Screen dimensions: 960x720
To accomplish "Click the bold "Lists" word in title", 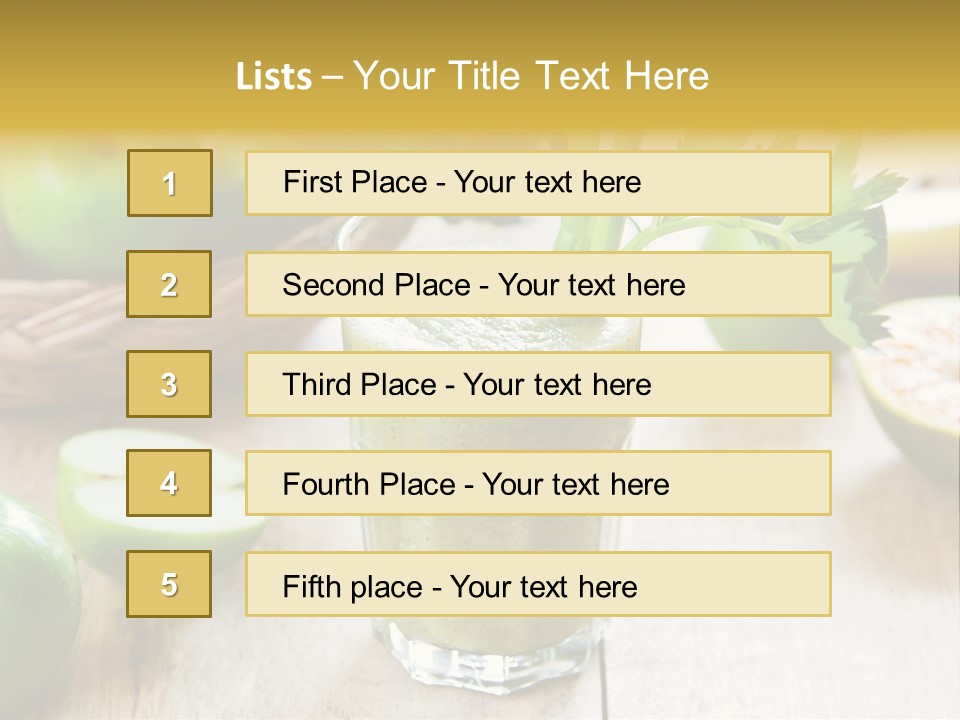I will (273, 77).
